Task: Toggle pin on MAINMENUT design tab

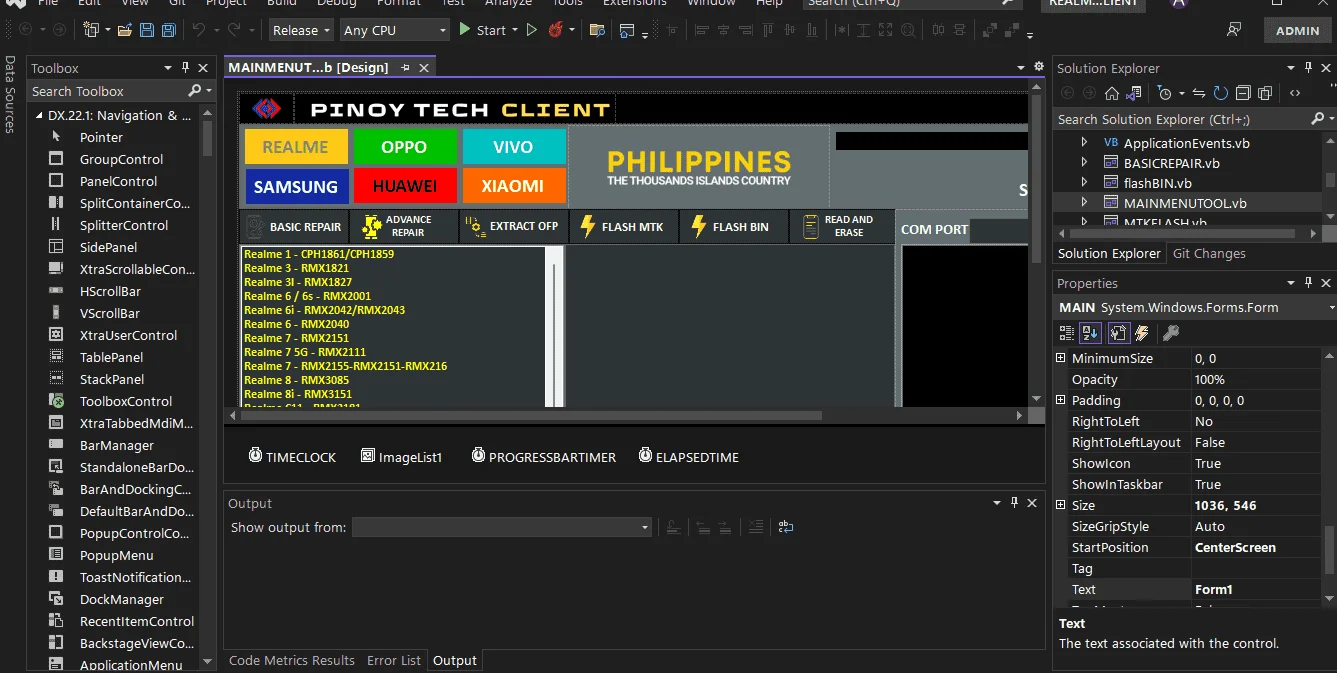Action: pos(405,68)
